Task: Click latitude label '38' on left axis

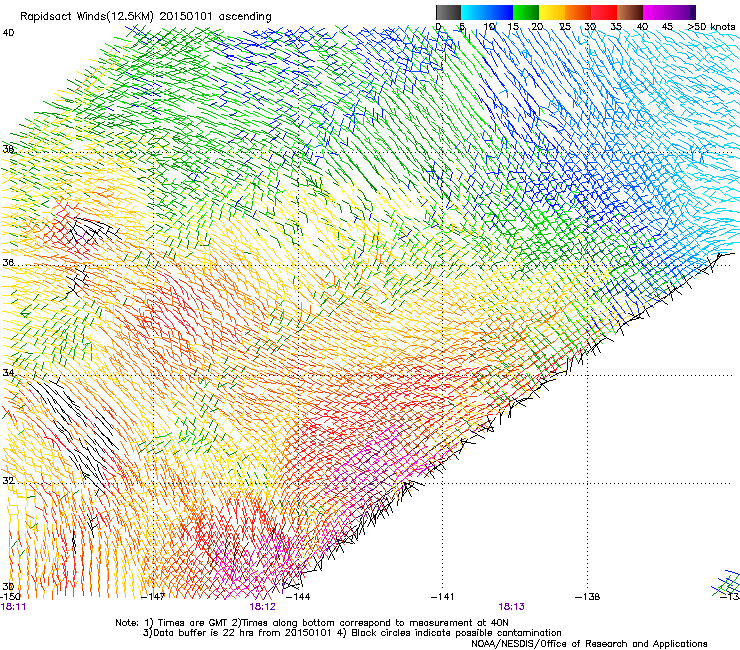Action: 8,149
